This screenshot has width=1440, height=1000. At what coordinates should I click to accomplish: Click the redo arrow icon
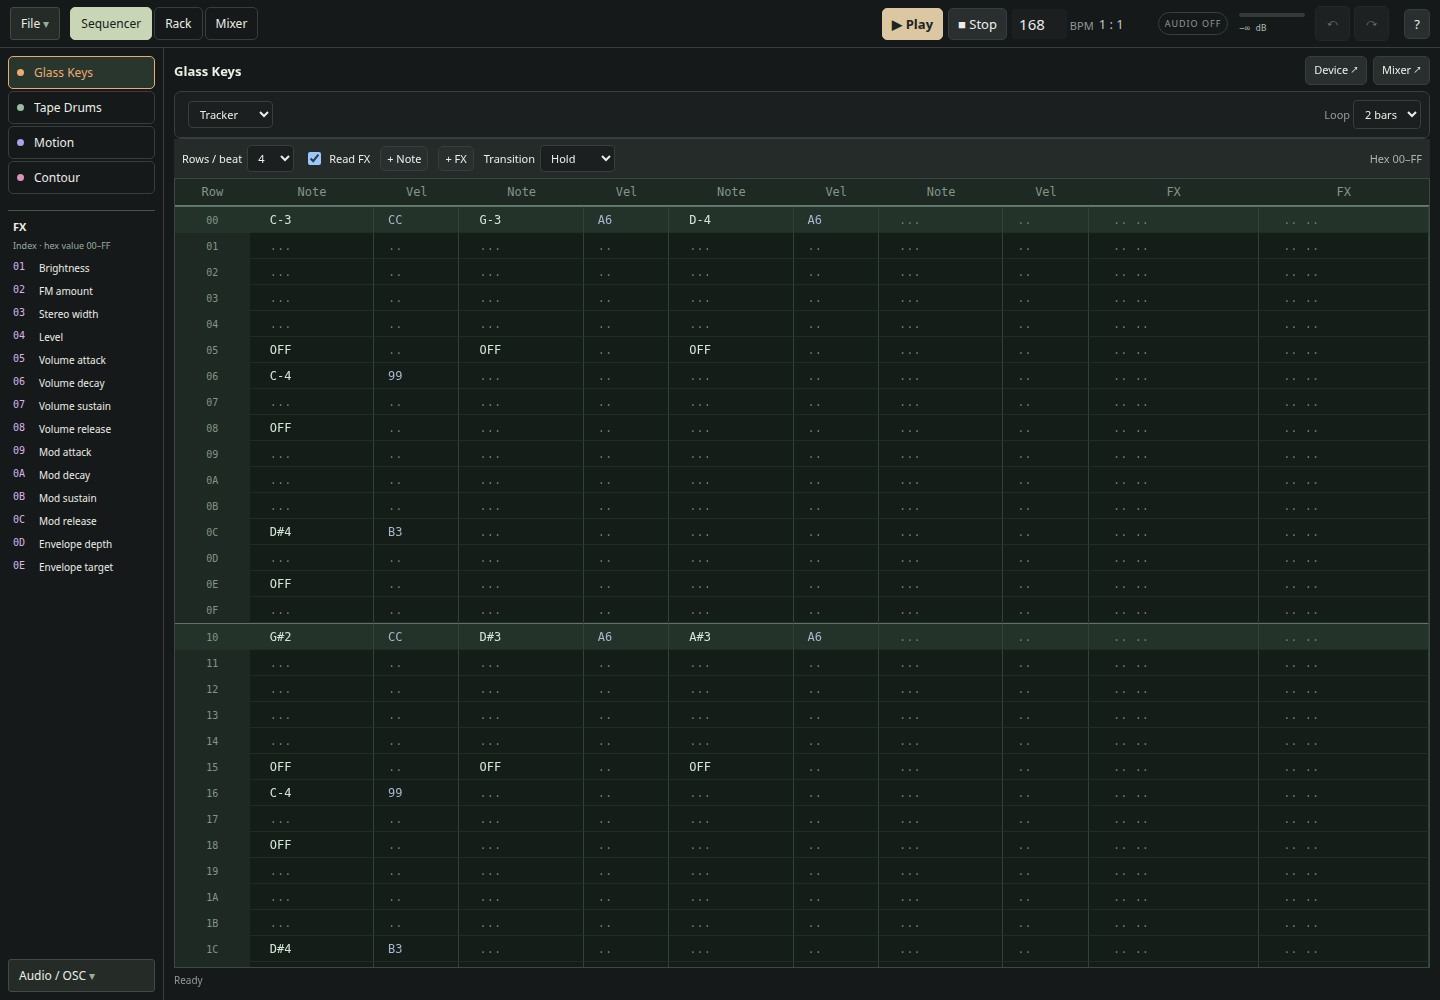pos(1371,24)
